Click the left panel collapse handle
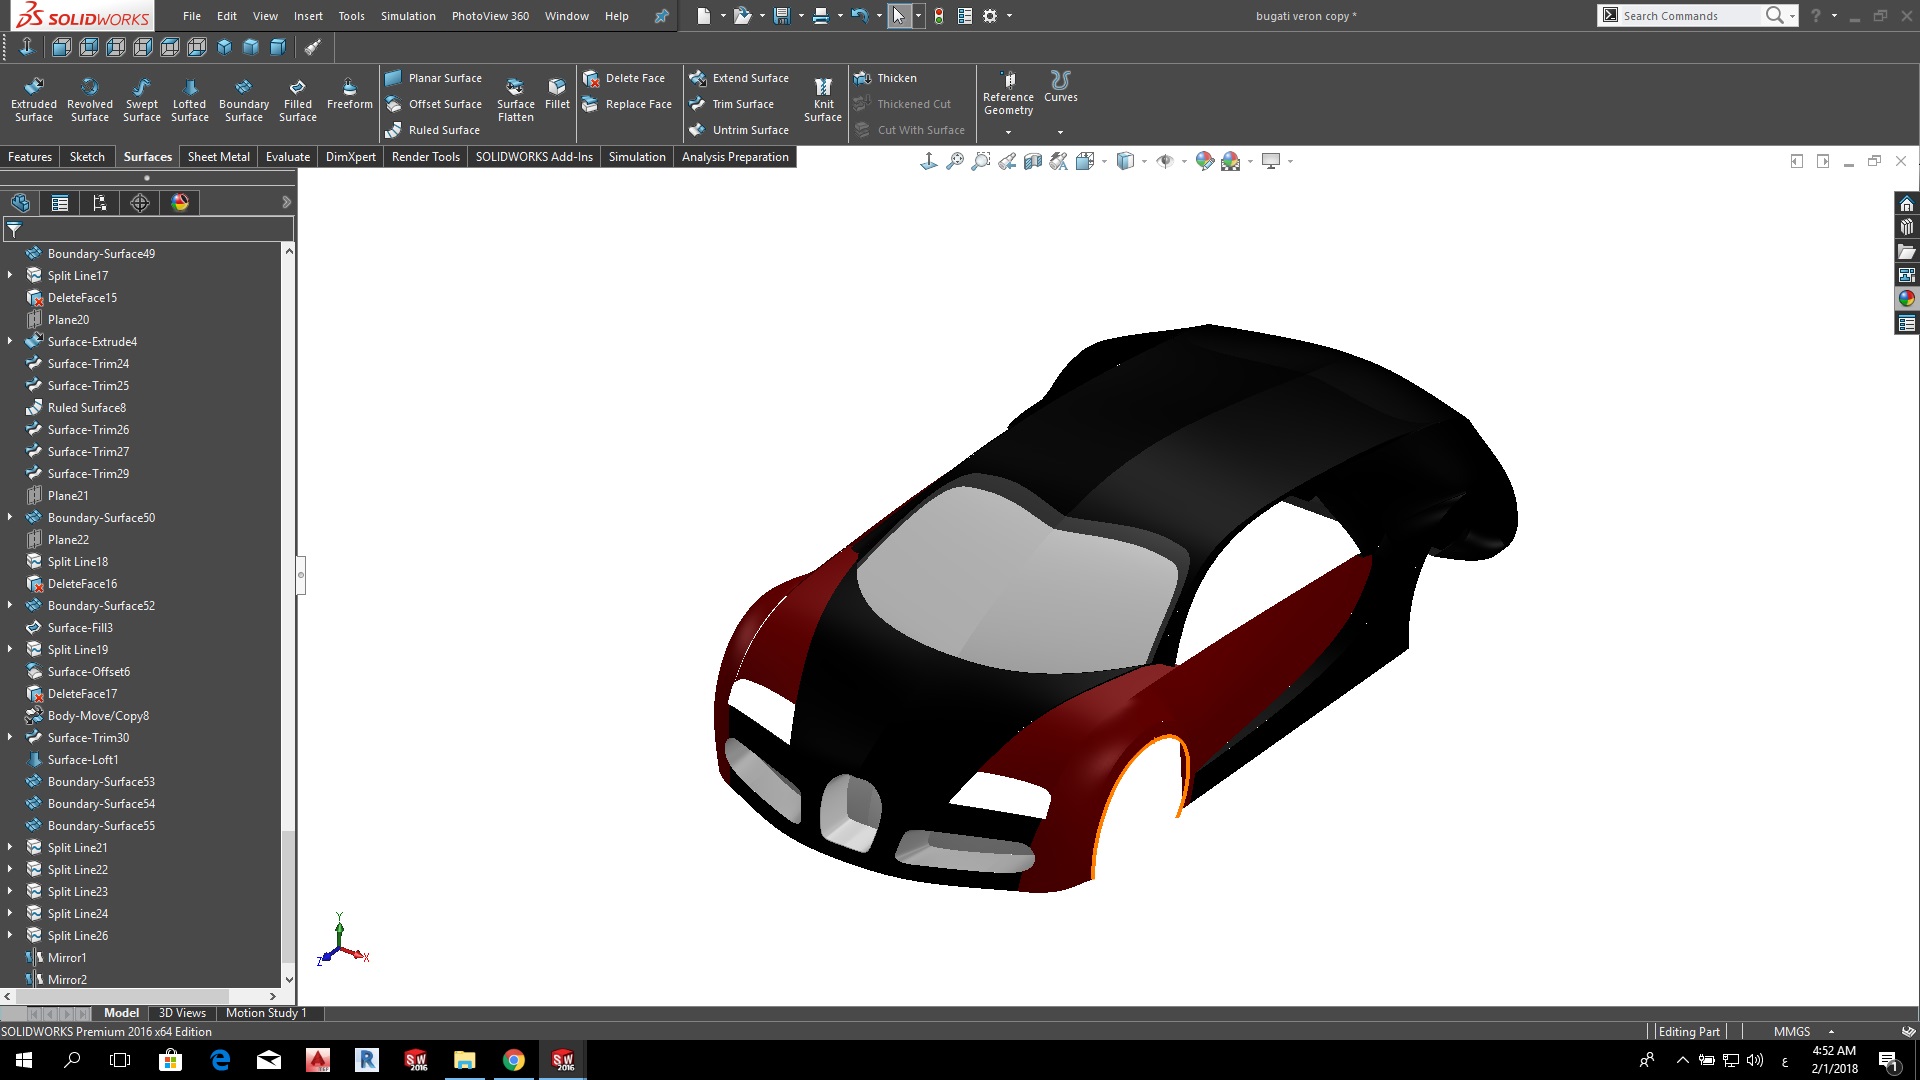 coord(301,575)
